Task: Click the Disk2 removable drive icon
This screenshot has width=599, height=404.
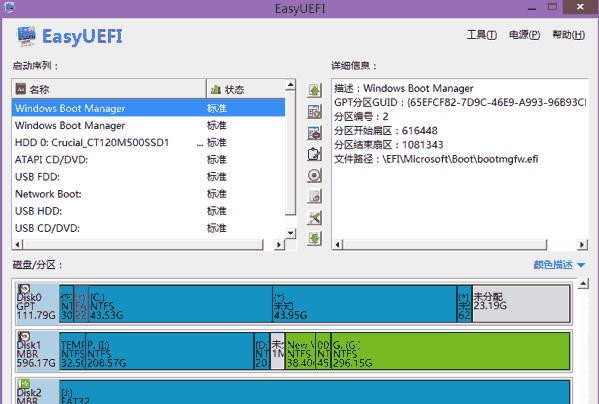Action: tap(24, 384)
